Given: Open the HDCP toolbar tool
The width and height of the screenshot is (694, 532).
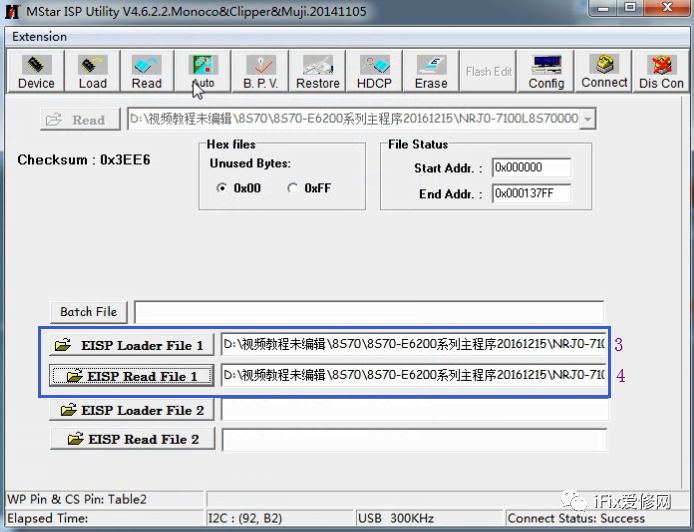Looking at the screenshot, I should (374, 71).
